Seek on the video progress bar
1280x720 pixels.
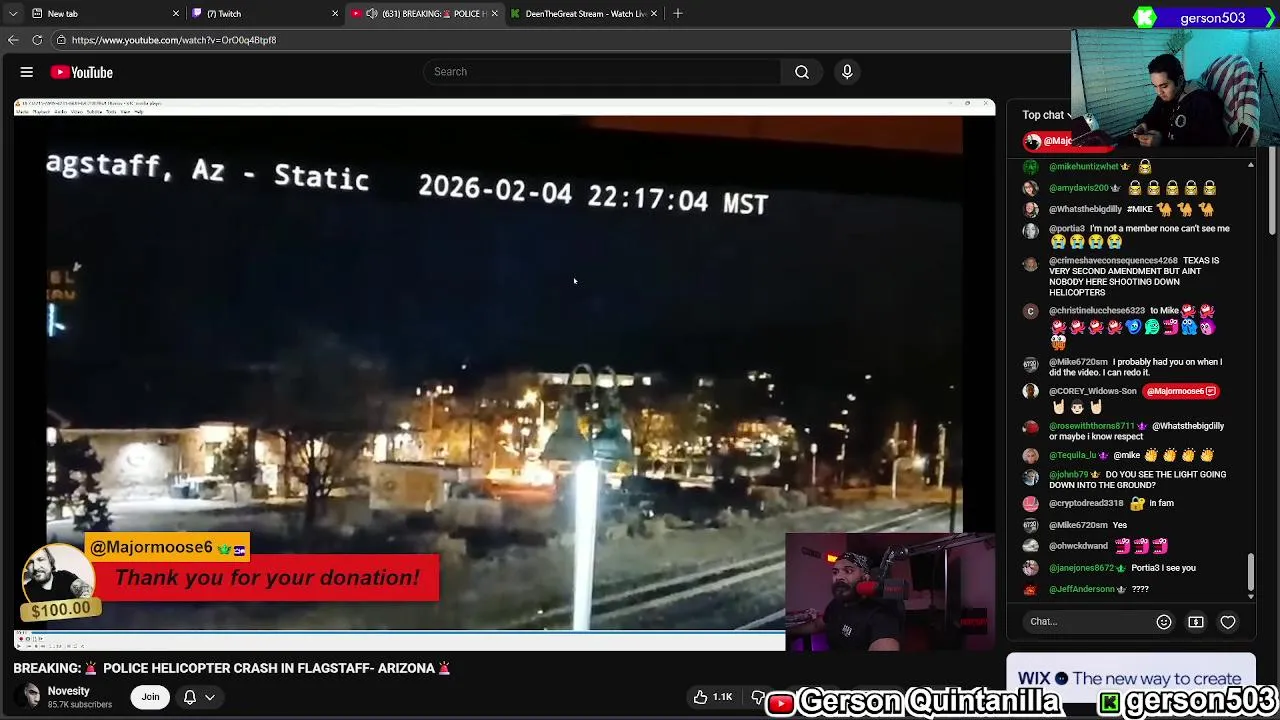tap(400, 631)
